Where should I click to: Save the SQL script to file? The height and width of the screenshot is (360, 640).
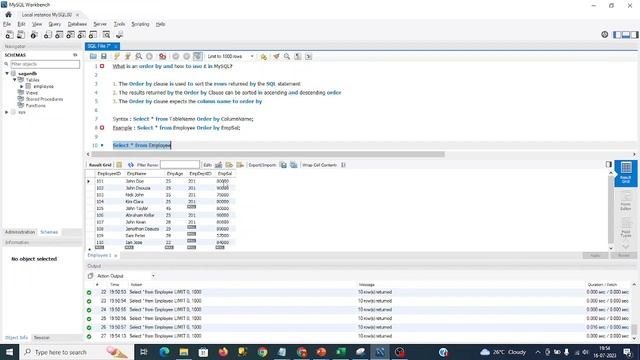tap(104, 56)
